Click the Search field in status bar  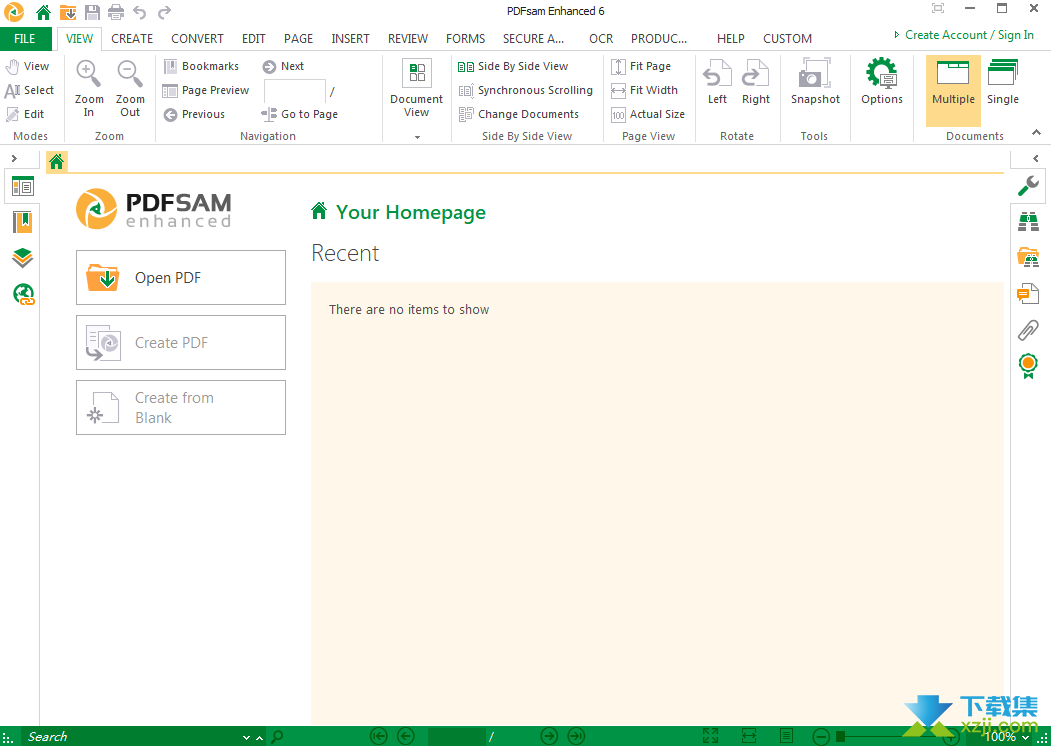click(132, 737)
